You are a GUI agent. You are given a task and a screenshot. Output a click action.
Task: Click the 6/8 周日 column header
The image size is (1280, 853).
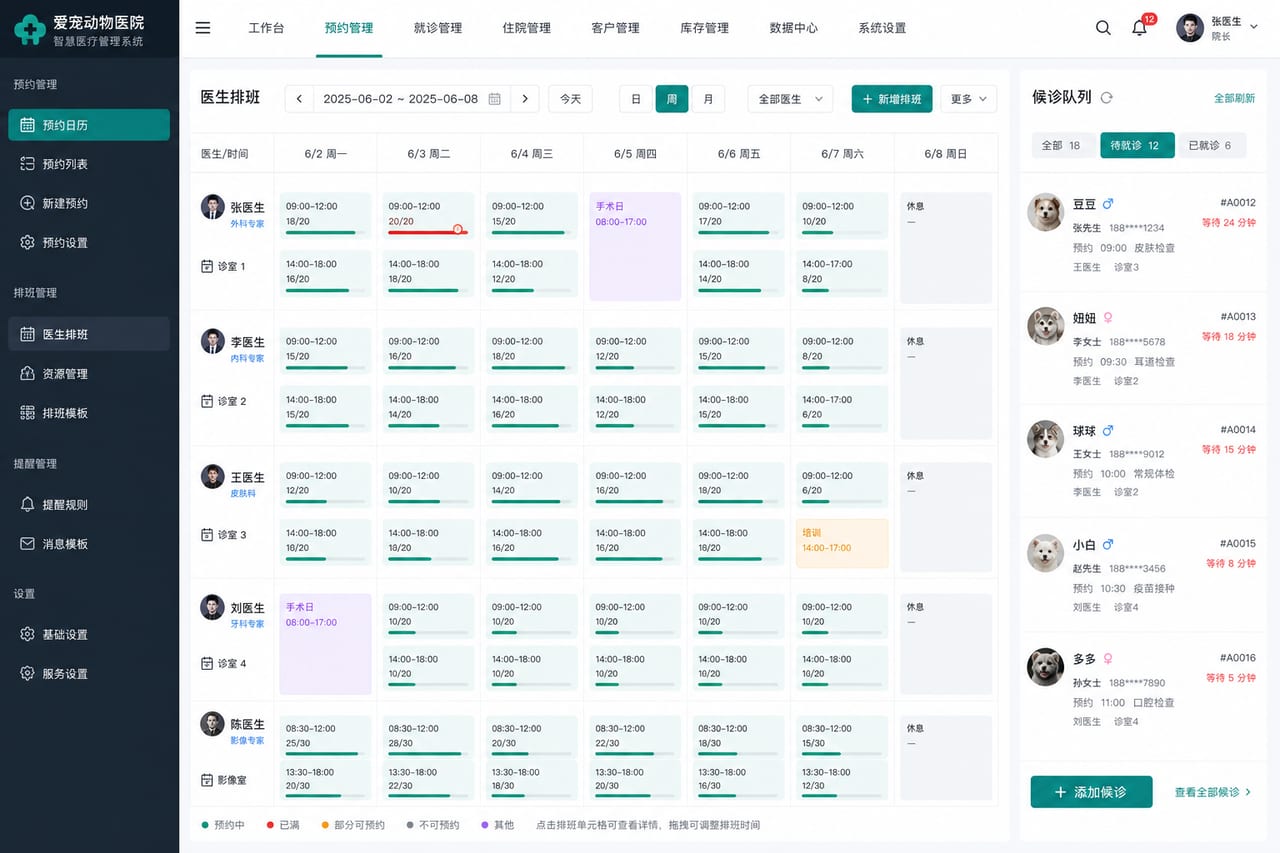tap(945, 154)
